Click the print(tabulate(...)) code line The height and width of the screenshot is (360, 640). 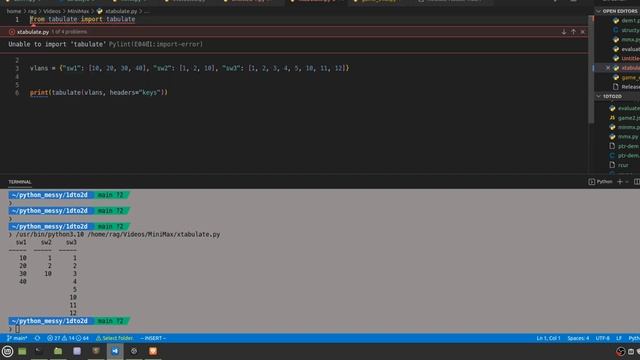point(98,93)
